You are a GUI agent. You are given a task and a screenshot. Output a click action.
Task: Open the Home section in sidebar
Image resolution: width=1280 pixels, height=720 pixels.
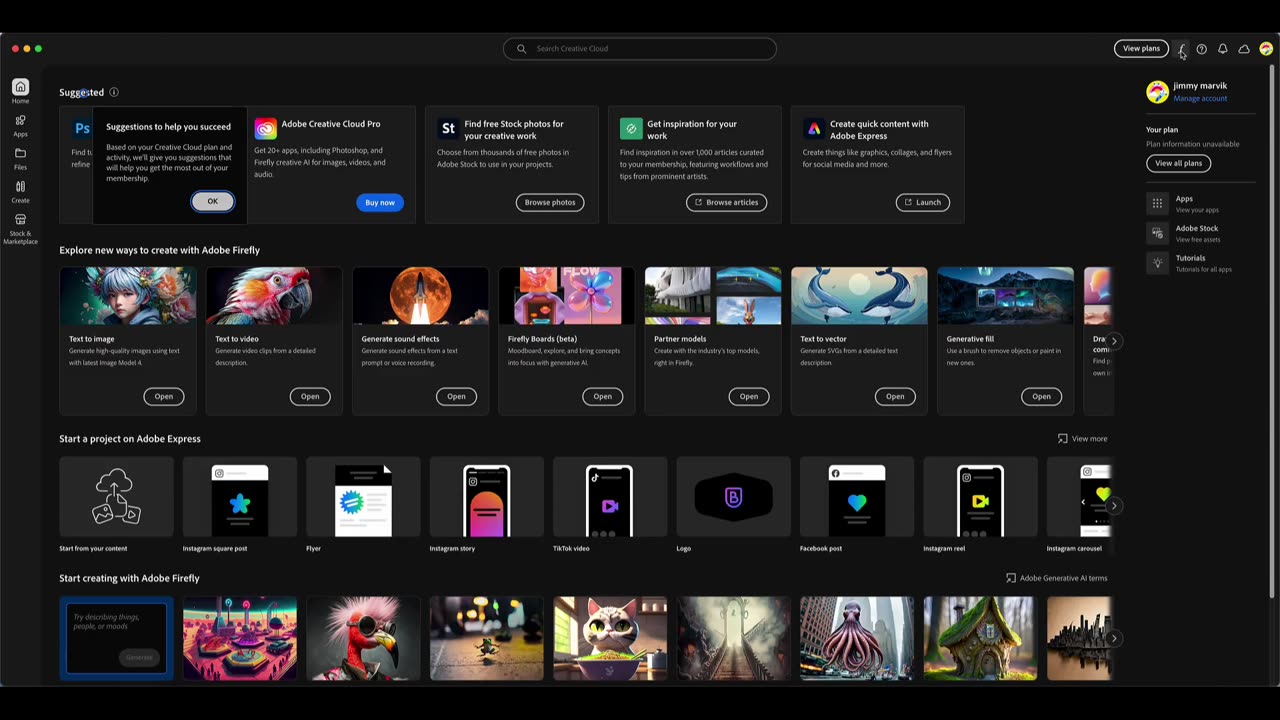(x=20, y=91)
